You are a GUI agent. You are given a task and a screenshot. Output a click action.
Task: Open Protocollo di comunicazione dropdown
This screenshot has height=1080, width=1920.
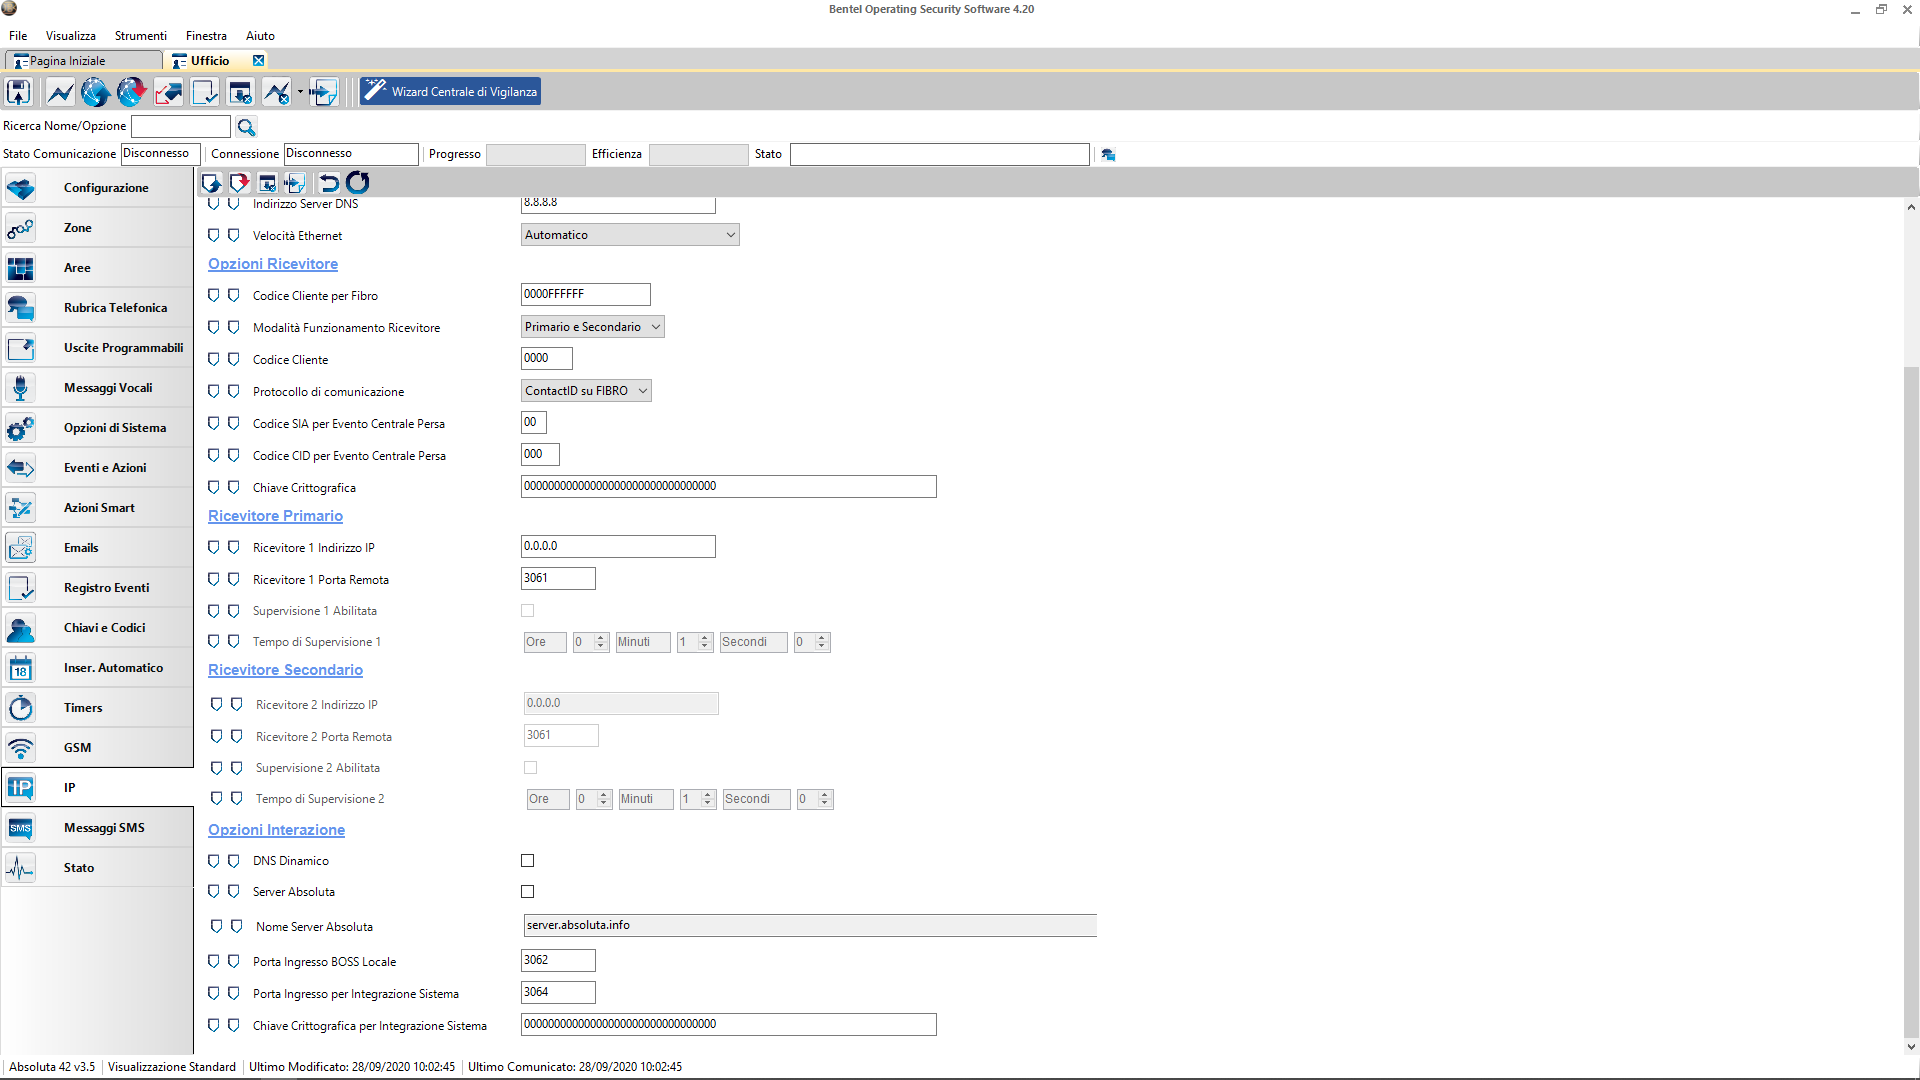point(586,391)
